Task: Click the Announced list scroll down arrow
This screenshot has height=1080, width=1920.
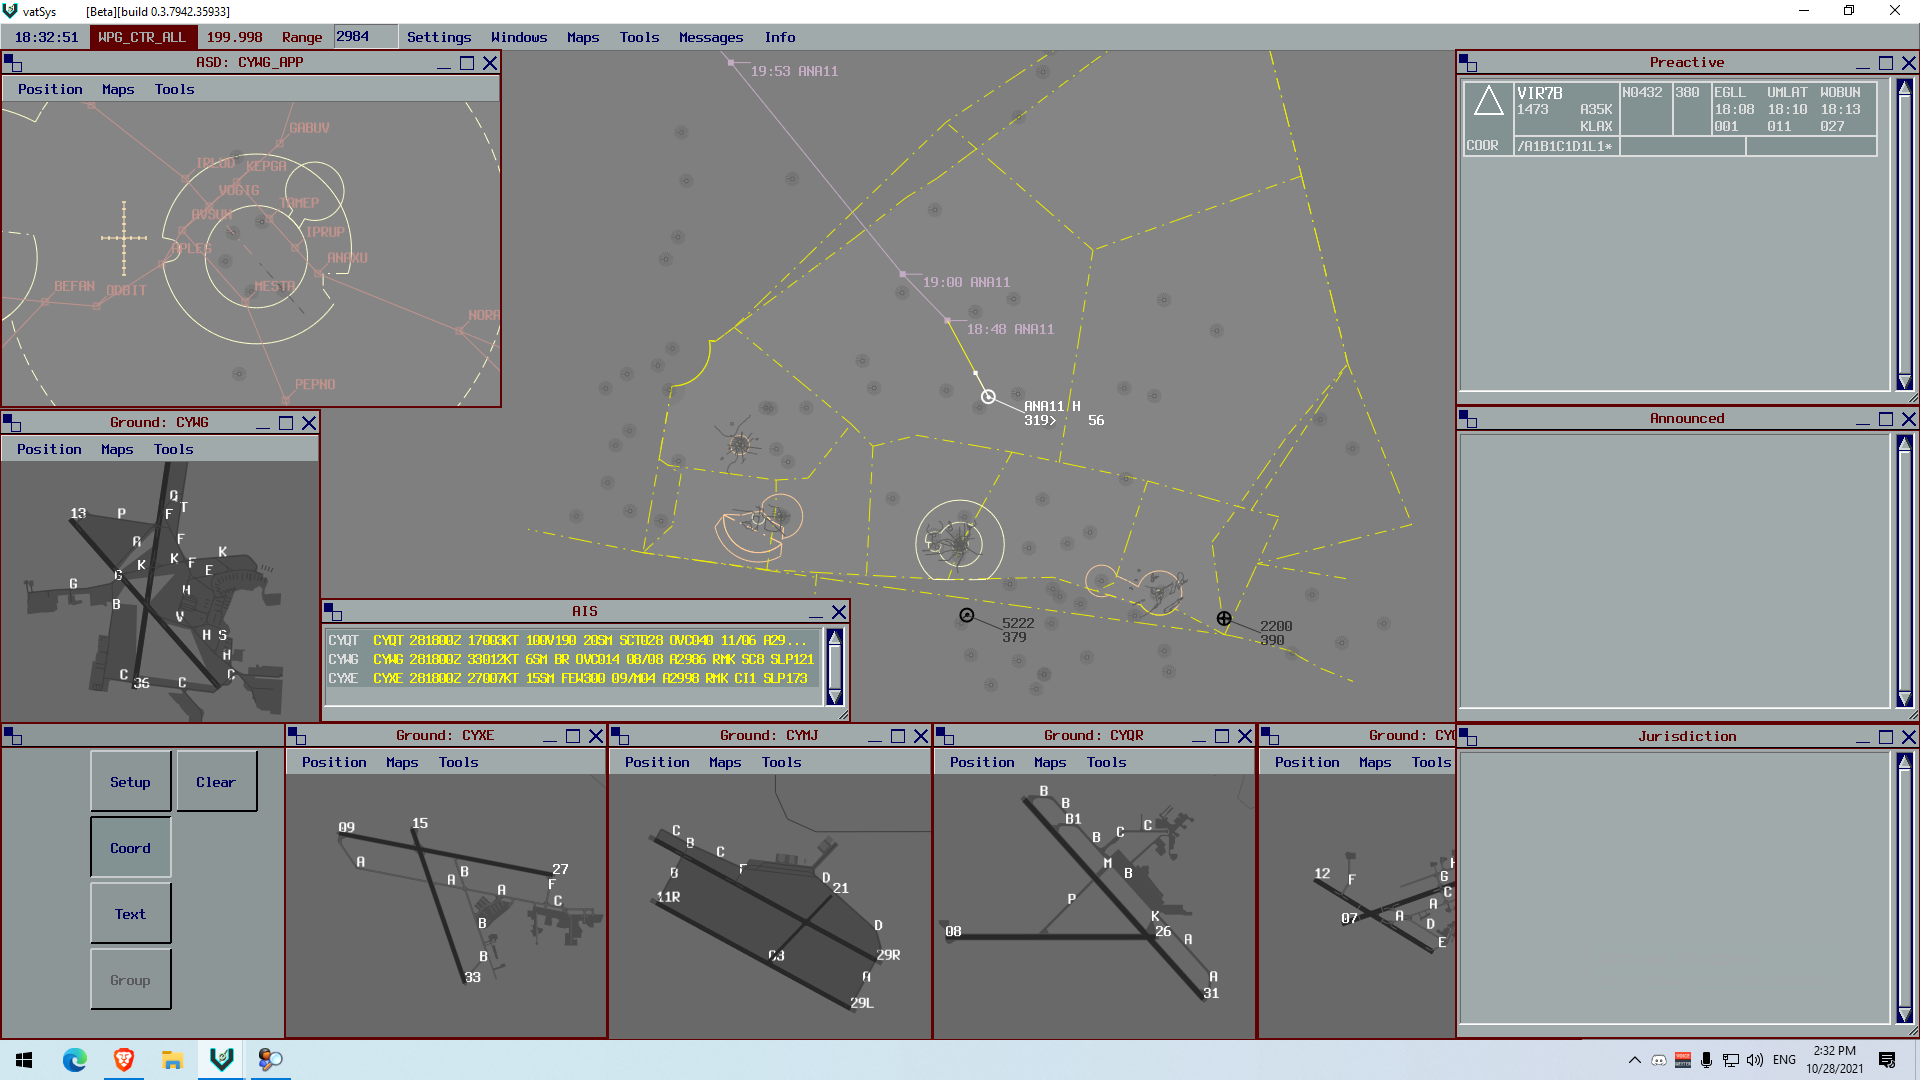Action: pos(1905,699)
